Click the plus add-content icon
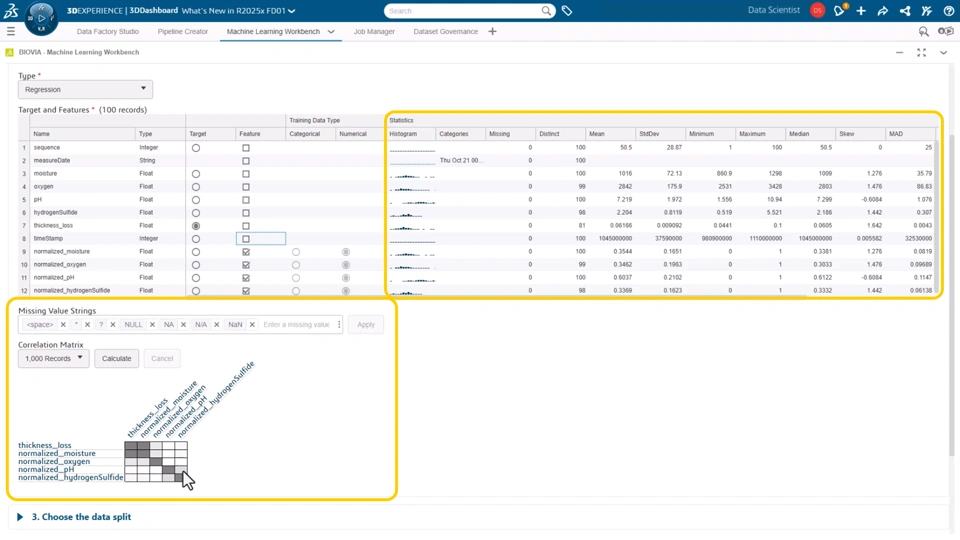The width and height of the screenshot is (960, 540). coord(861,11)
